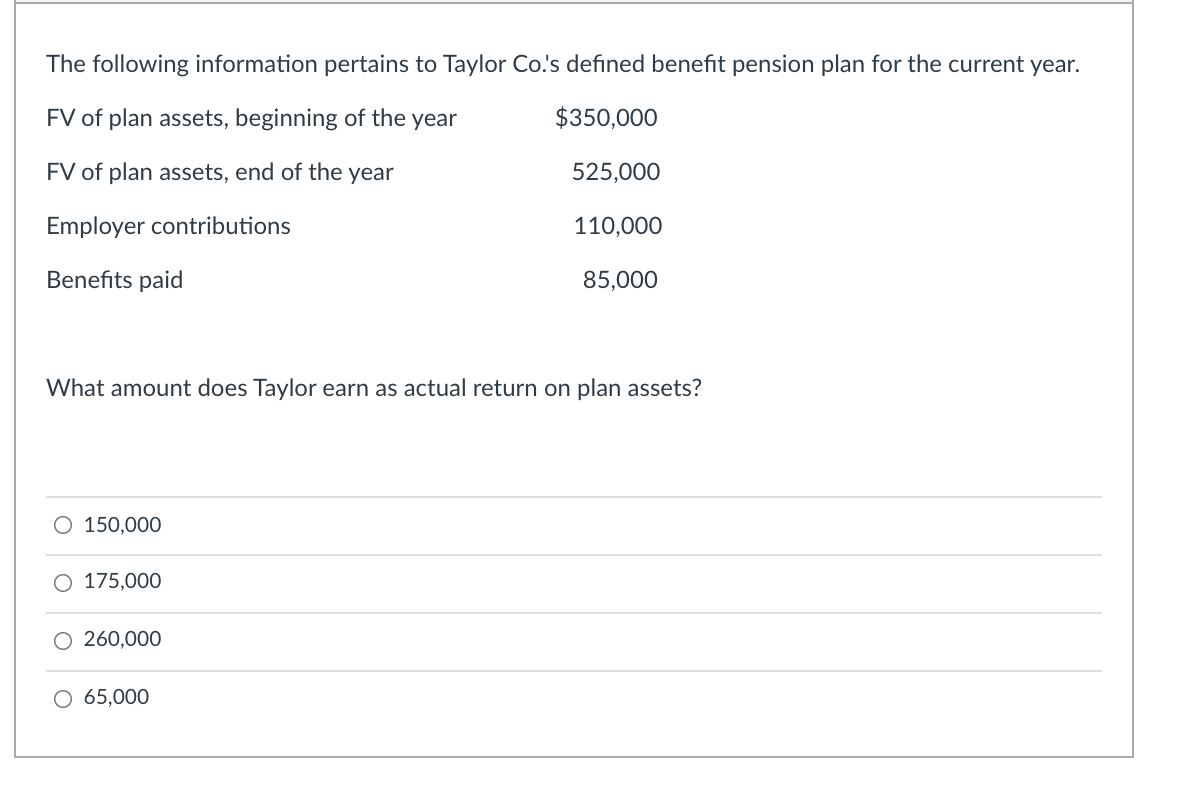The width and height of the screenshot is (1200, 788).
Task: Choose the 175,000 radio option
Action: 64,582
